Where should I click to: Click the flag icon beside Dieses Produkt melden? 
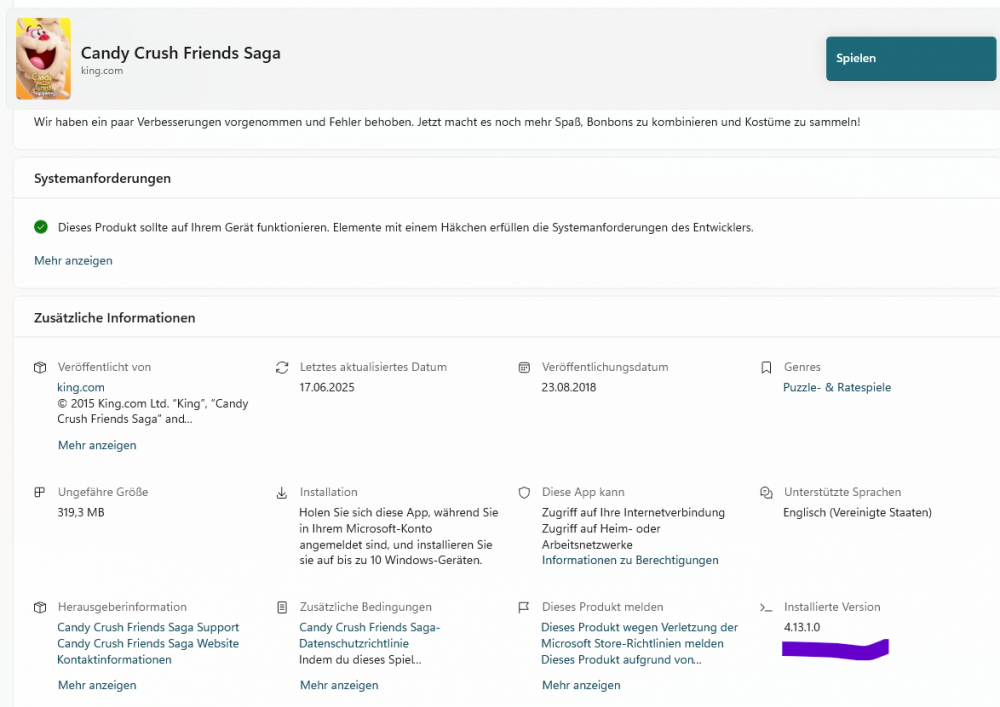click(x=524, y=608)
